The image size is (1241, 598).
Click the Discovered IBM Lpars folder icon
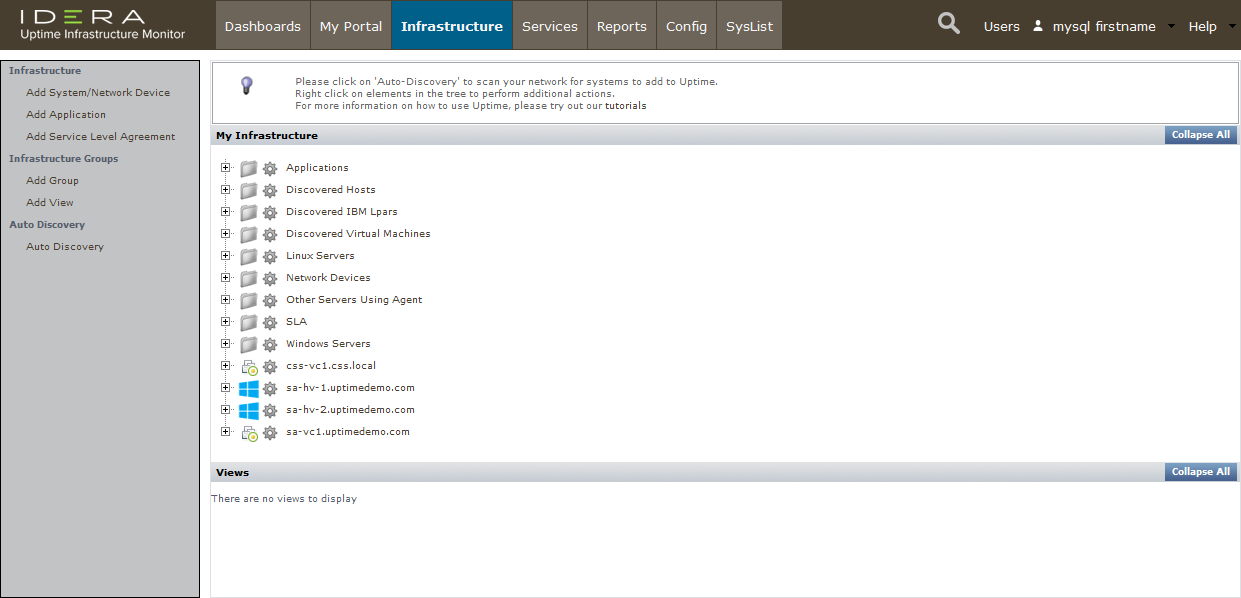[249, 212]
